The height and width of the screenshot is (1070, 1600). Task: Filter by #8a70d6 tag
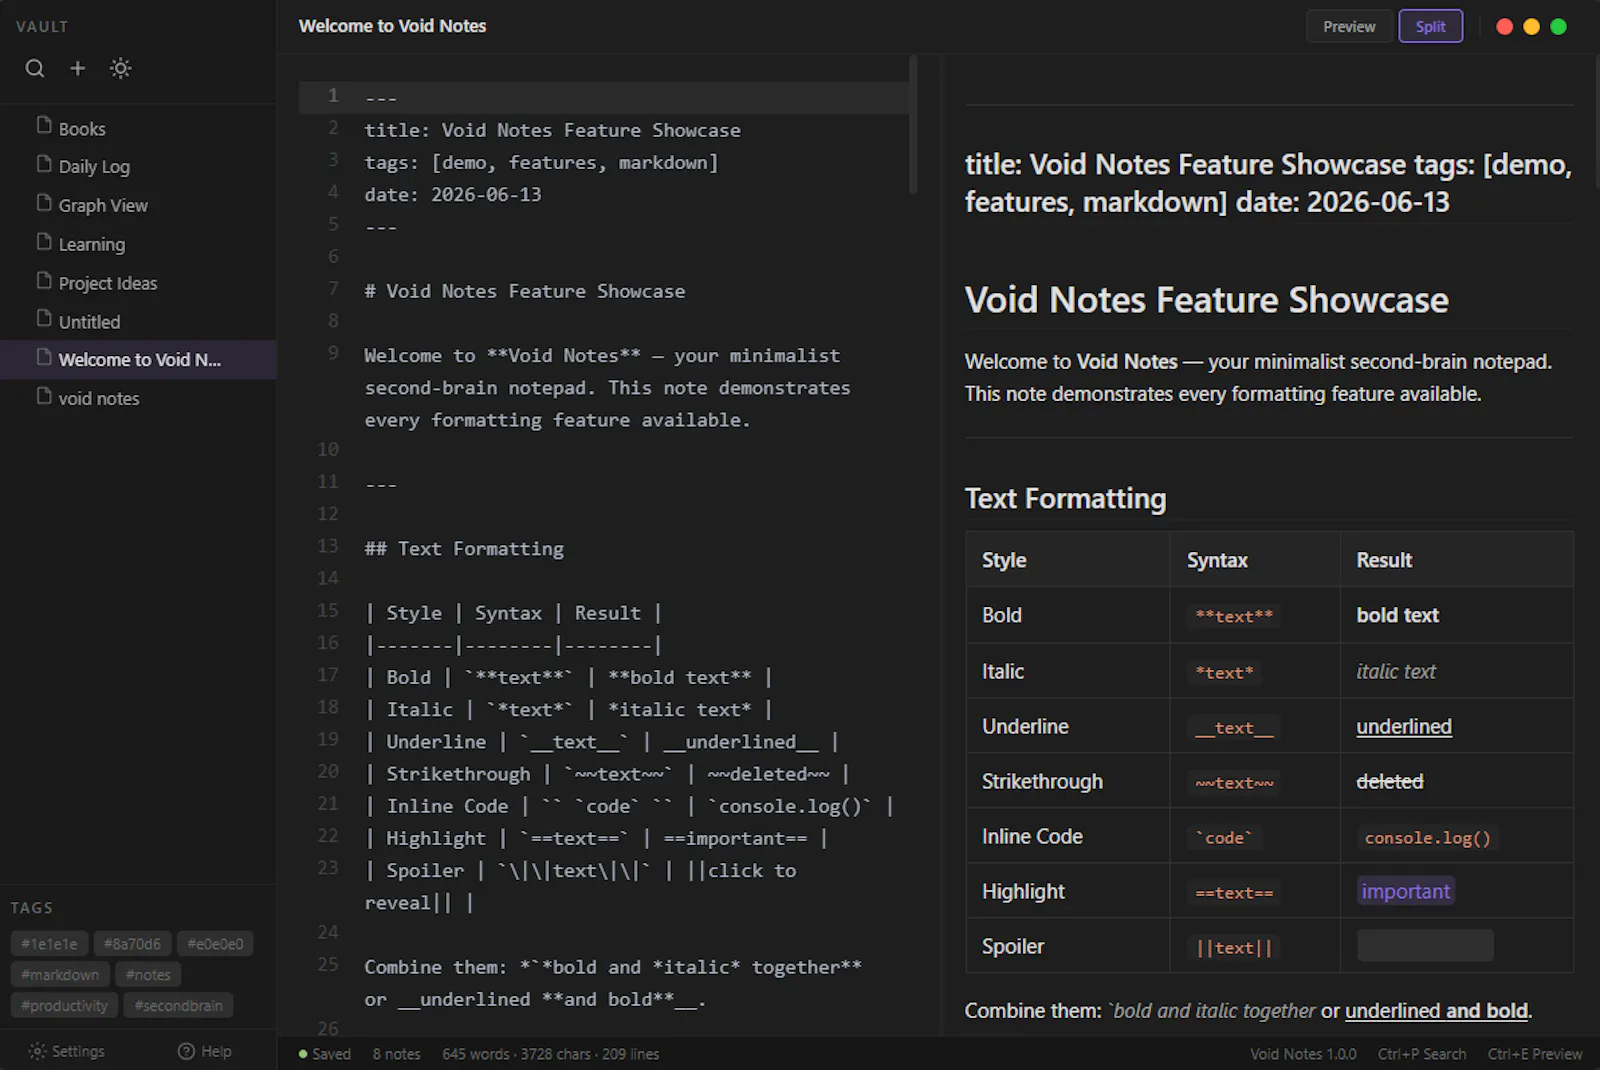coord(132,944)
